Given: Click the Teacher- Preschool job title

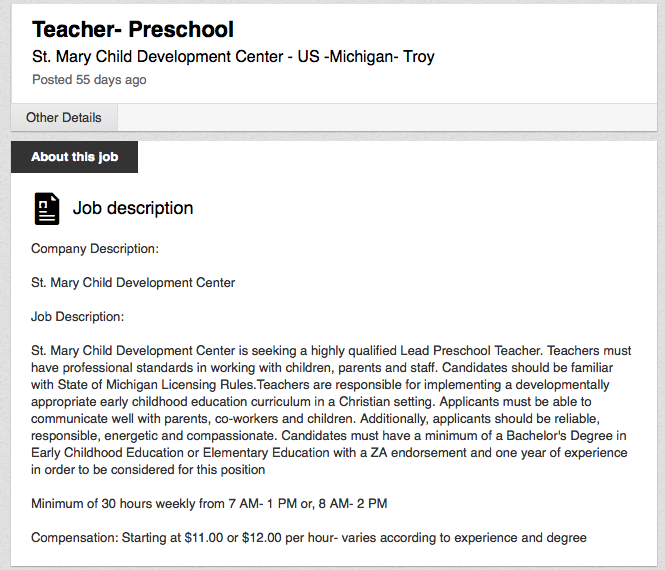Looking at the screenshot, I should [133, 30].
